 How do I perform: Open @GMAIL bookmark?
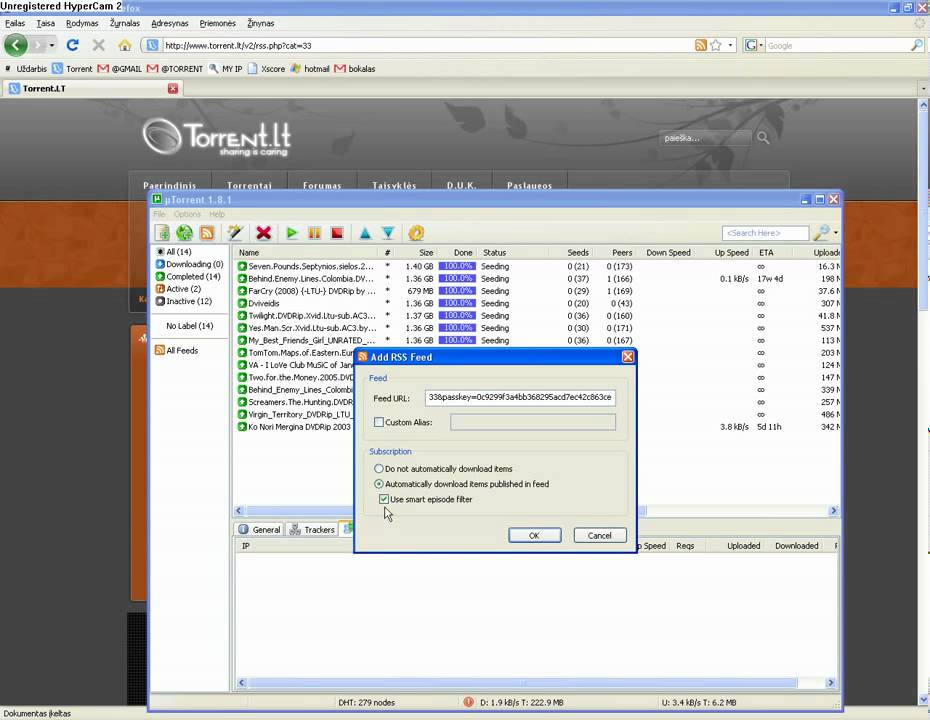click(x=120, y=69)
